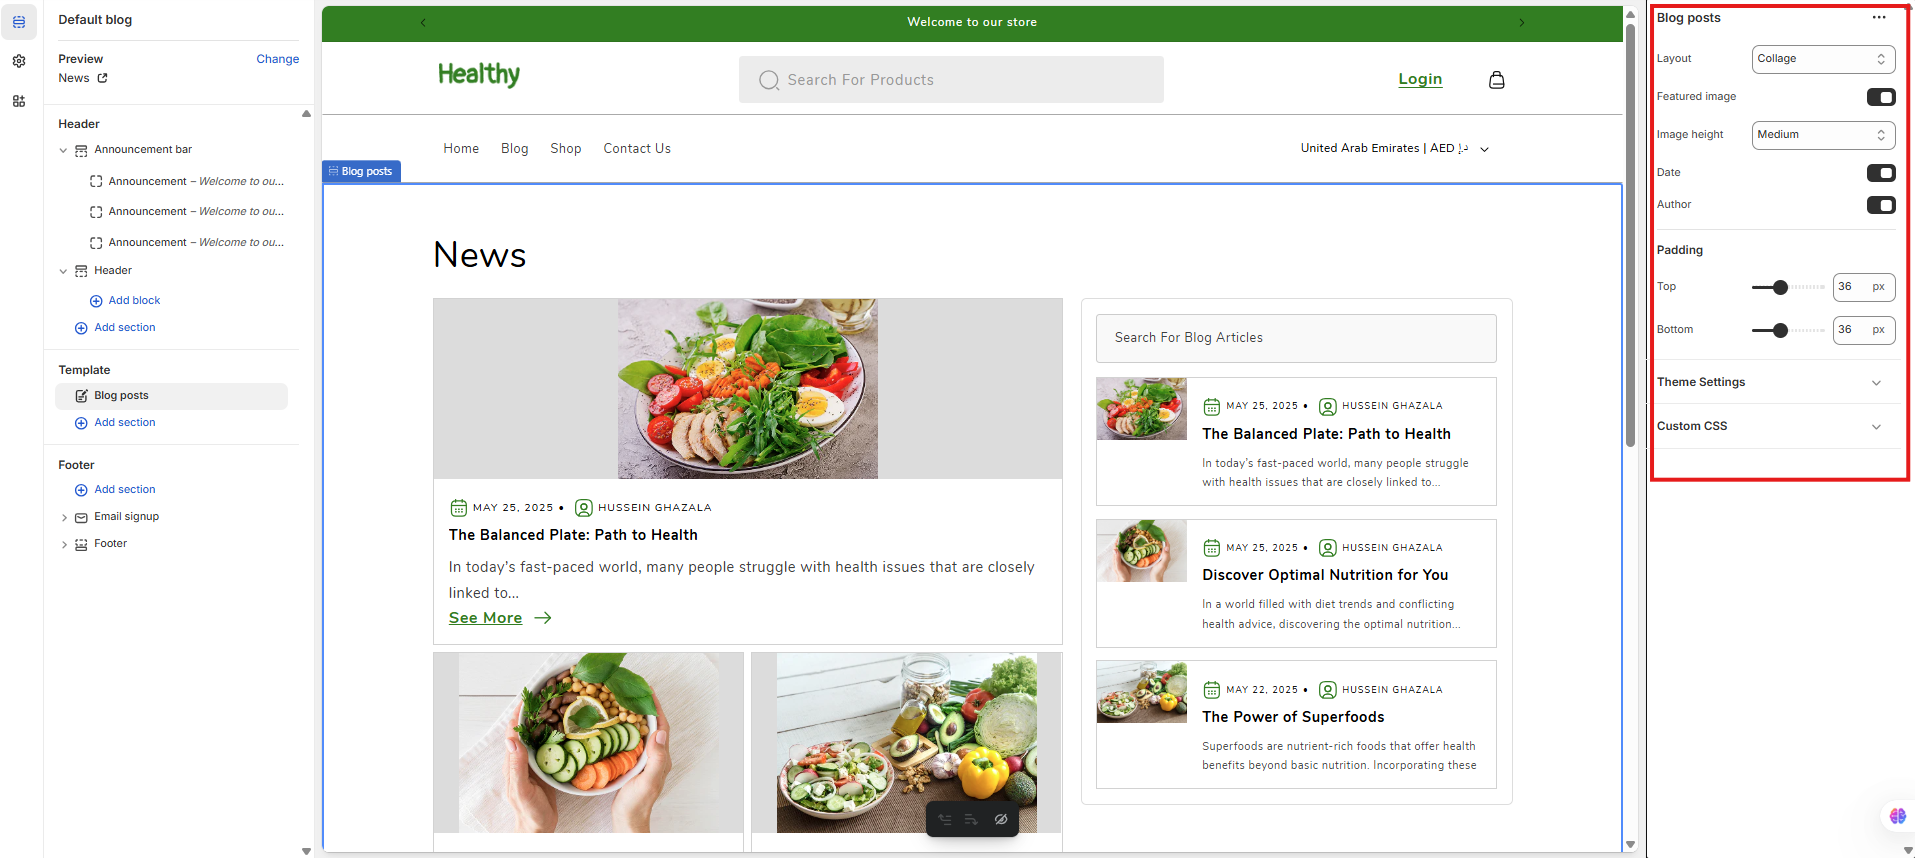
Task: Click the Change preview link
Action: coord(277,59)
